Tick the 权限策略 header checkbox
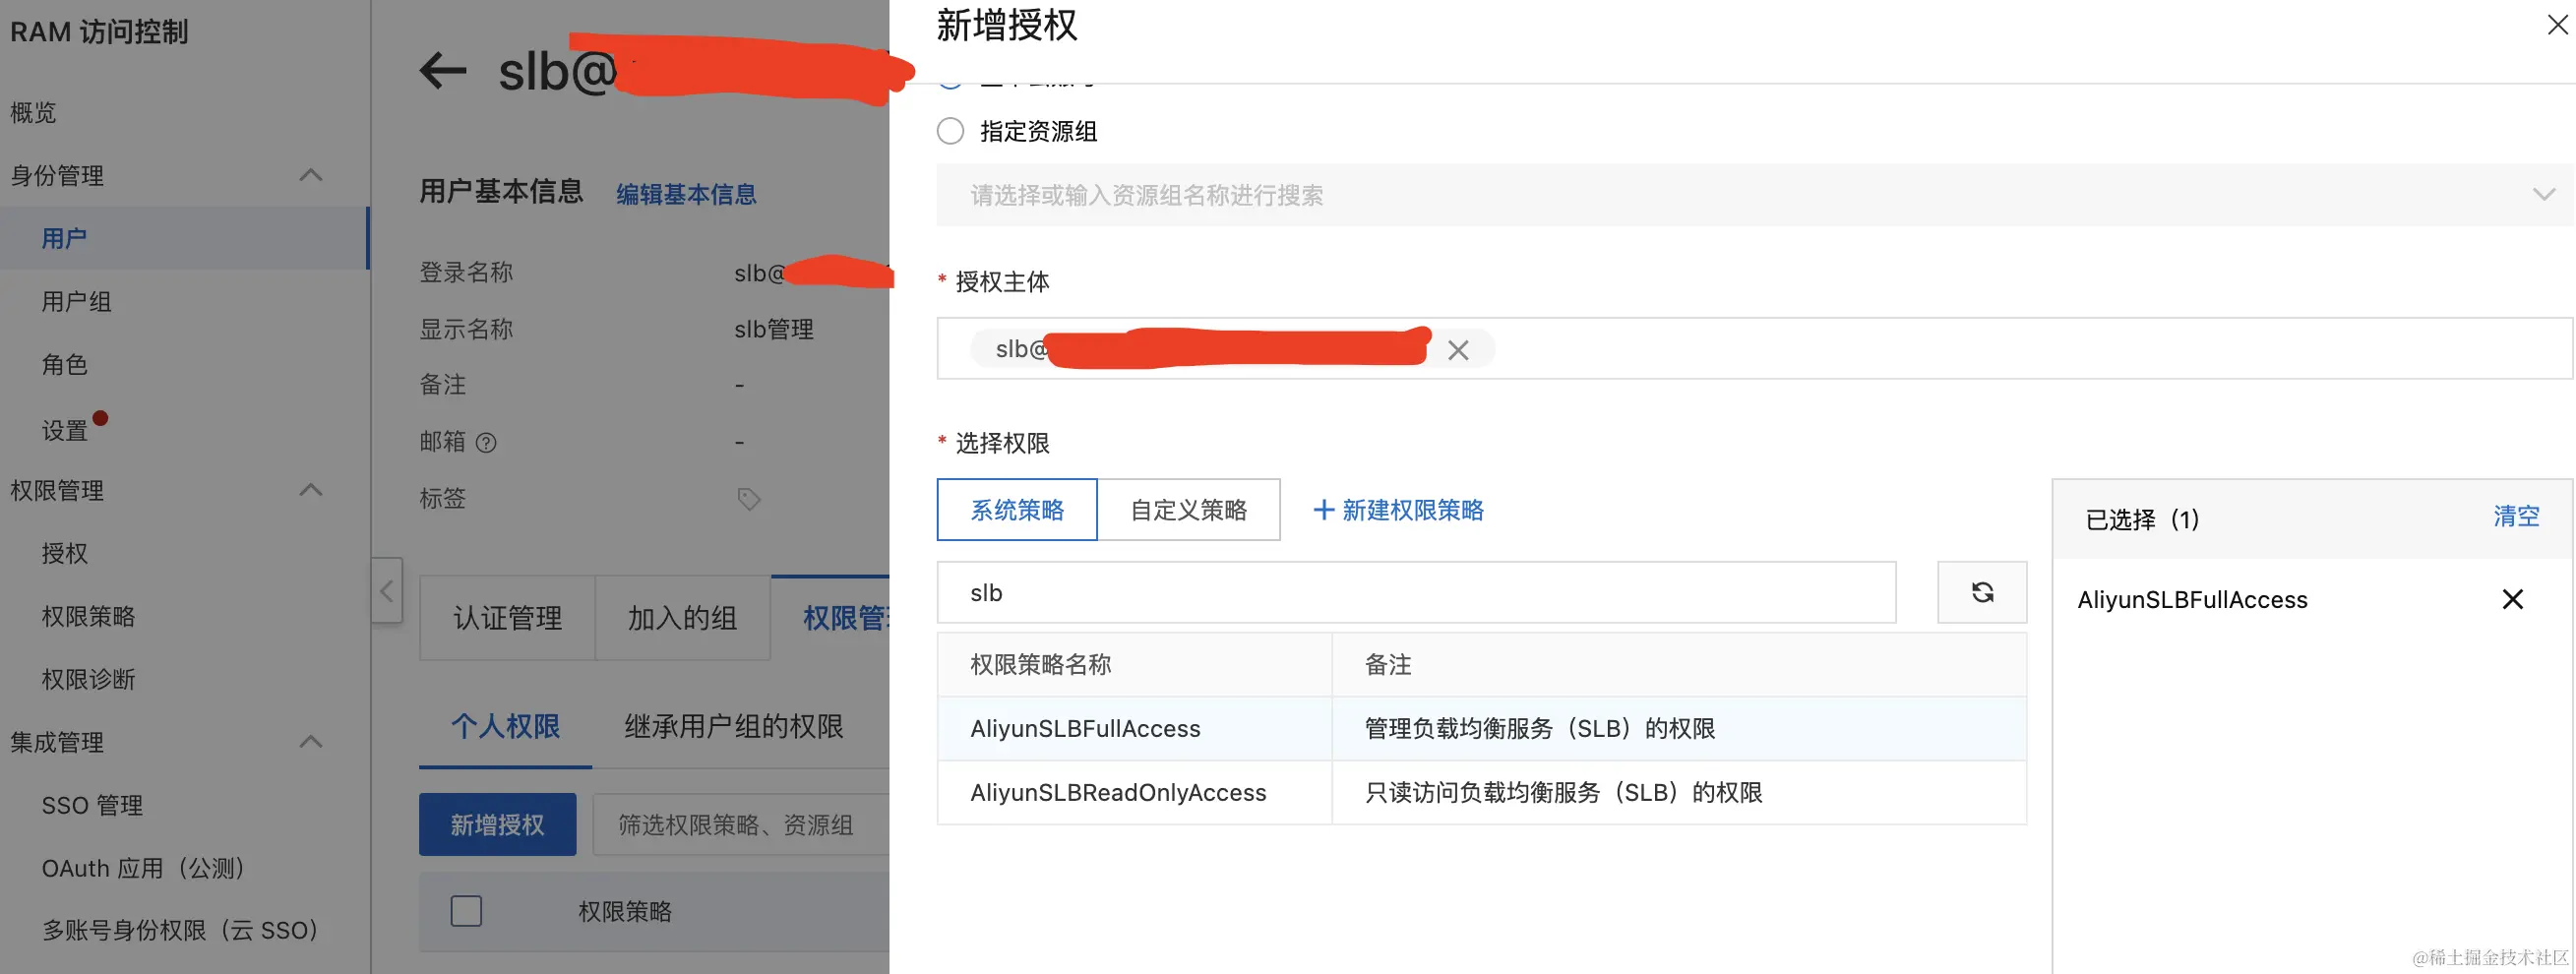2576x974 pixels. click(x=466, y=911)
